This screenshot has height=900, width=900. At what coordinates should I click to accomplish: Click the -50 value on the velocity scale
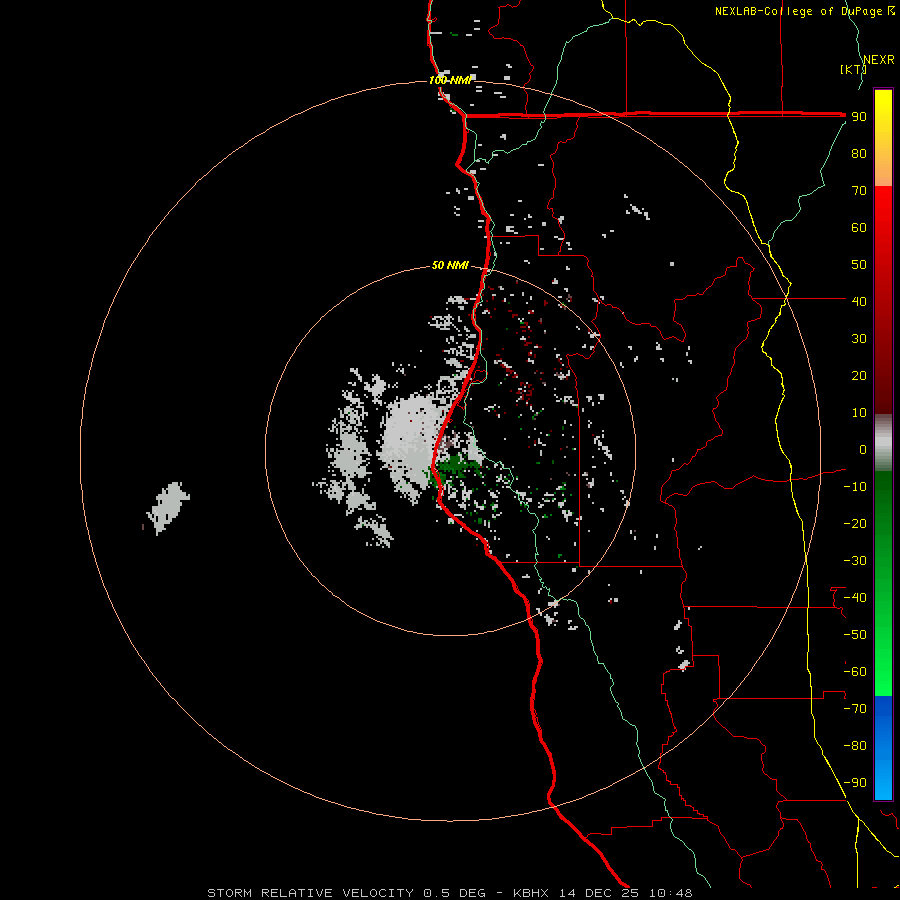click(x=855, y=635)
